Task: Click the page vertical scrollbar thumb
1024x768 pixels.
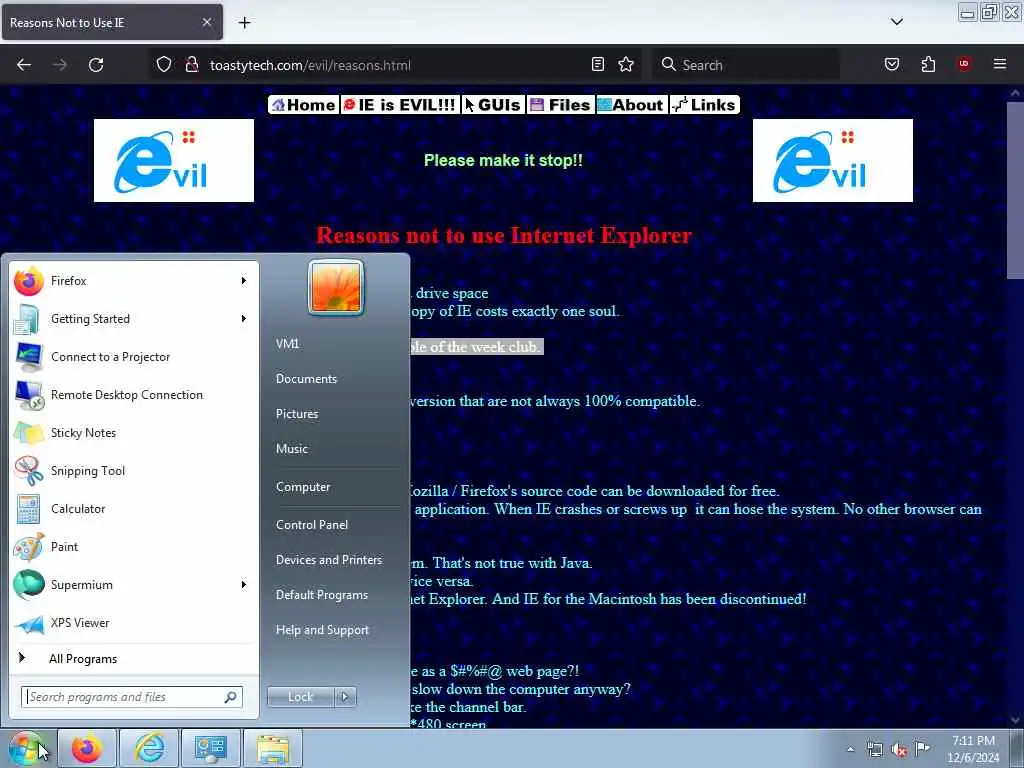Action: [1015, 189]
